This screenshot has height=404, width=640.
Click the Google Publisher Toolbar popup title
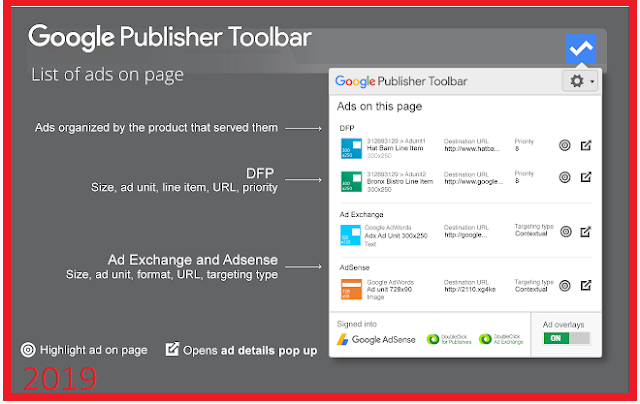tap(401, 81)
